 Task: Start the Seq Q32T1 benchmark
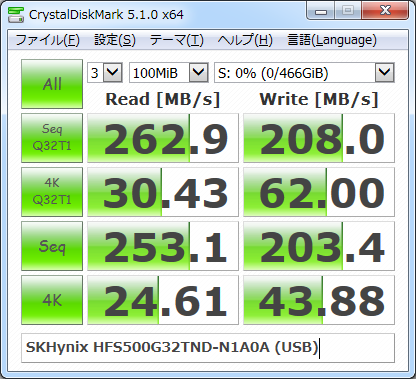52,138
